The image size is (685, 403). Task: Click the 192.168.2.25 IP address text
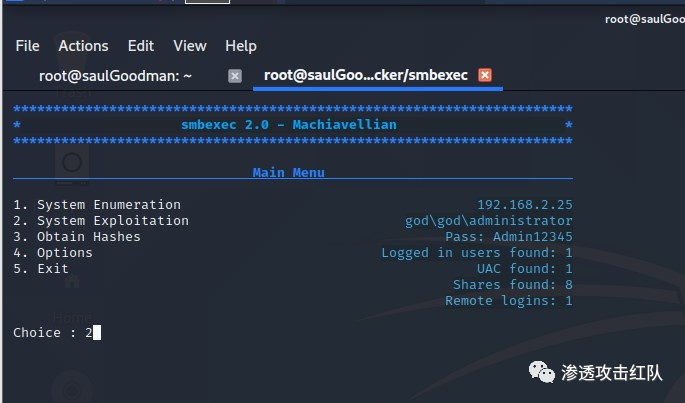[524, 205]
